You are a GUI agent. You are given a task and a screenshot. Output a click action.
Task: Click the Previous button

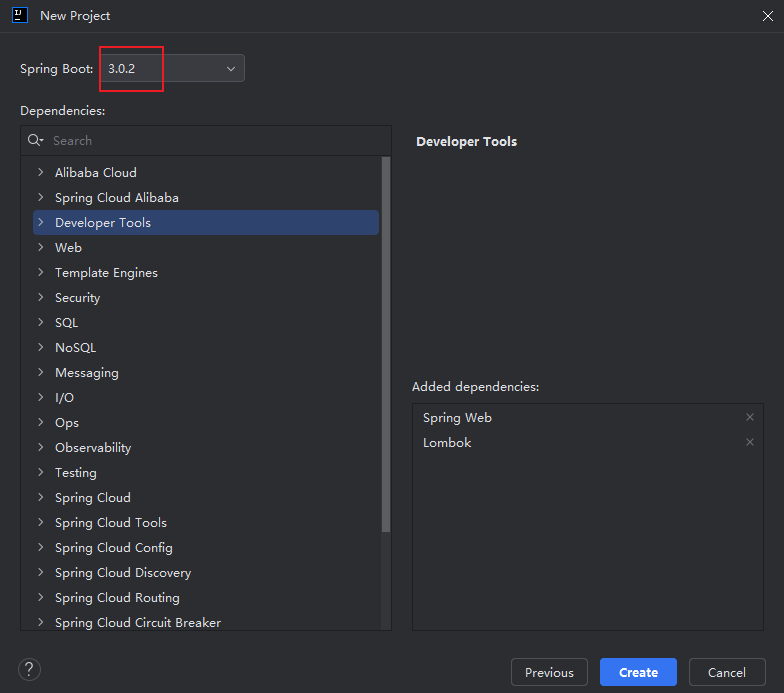coord(549,672)
